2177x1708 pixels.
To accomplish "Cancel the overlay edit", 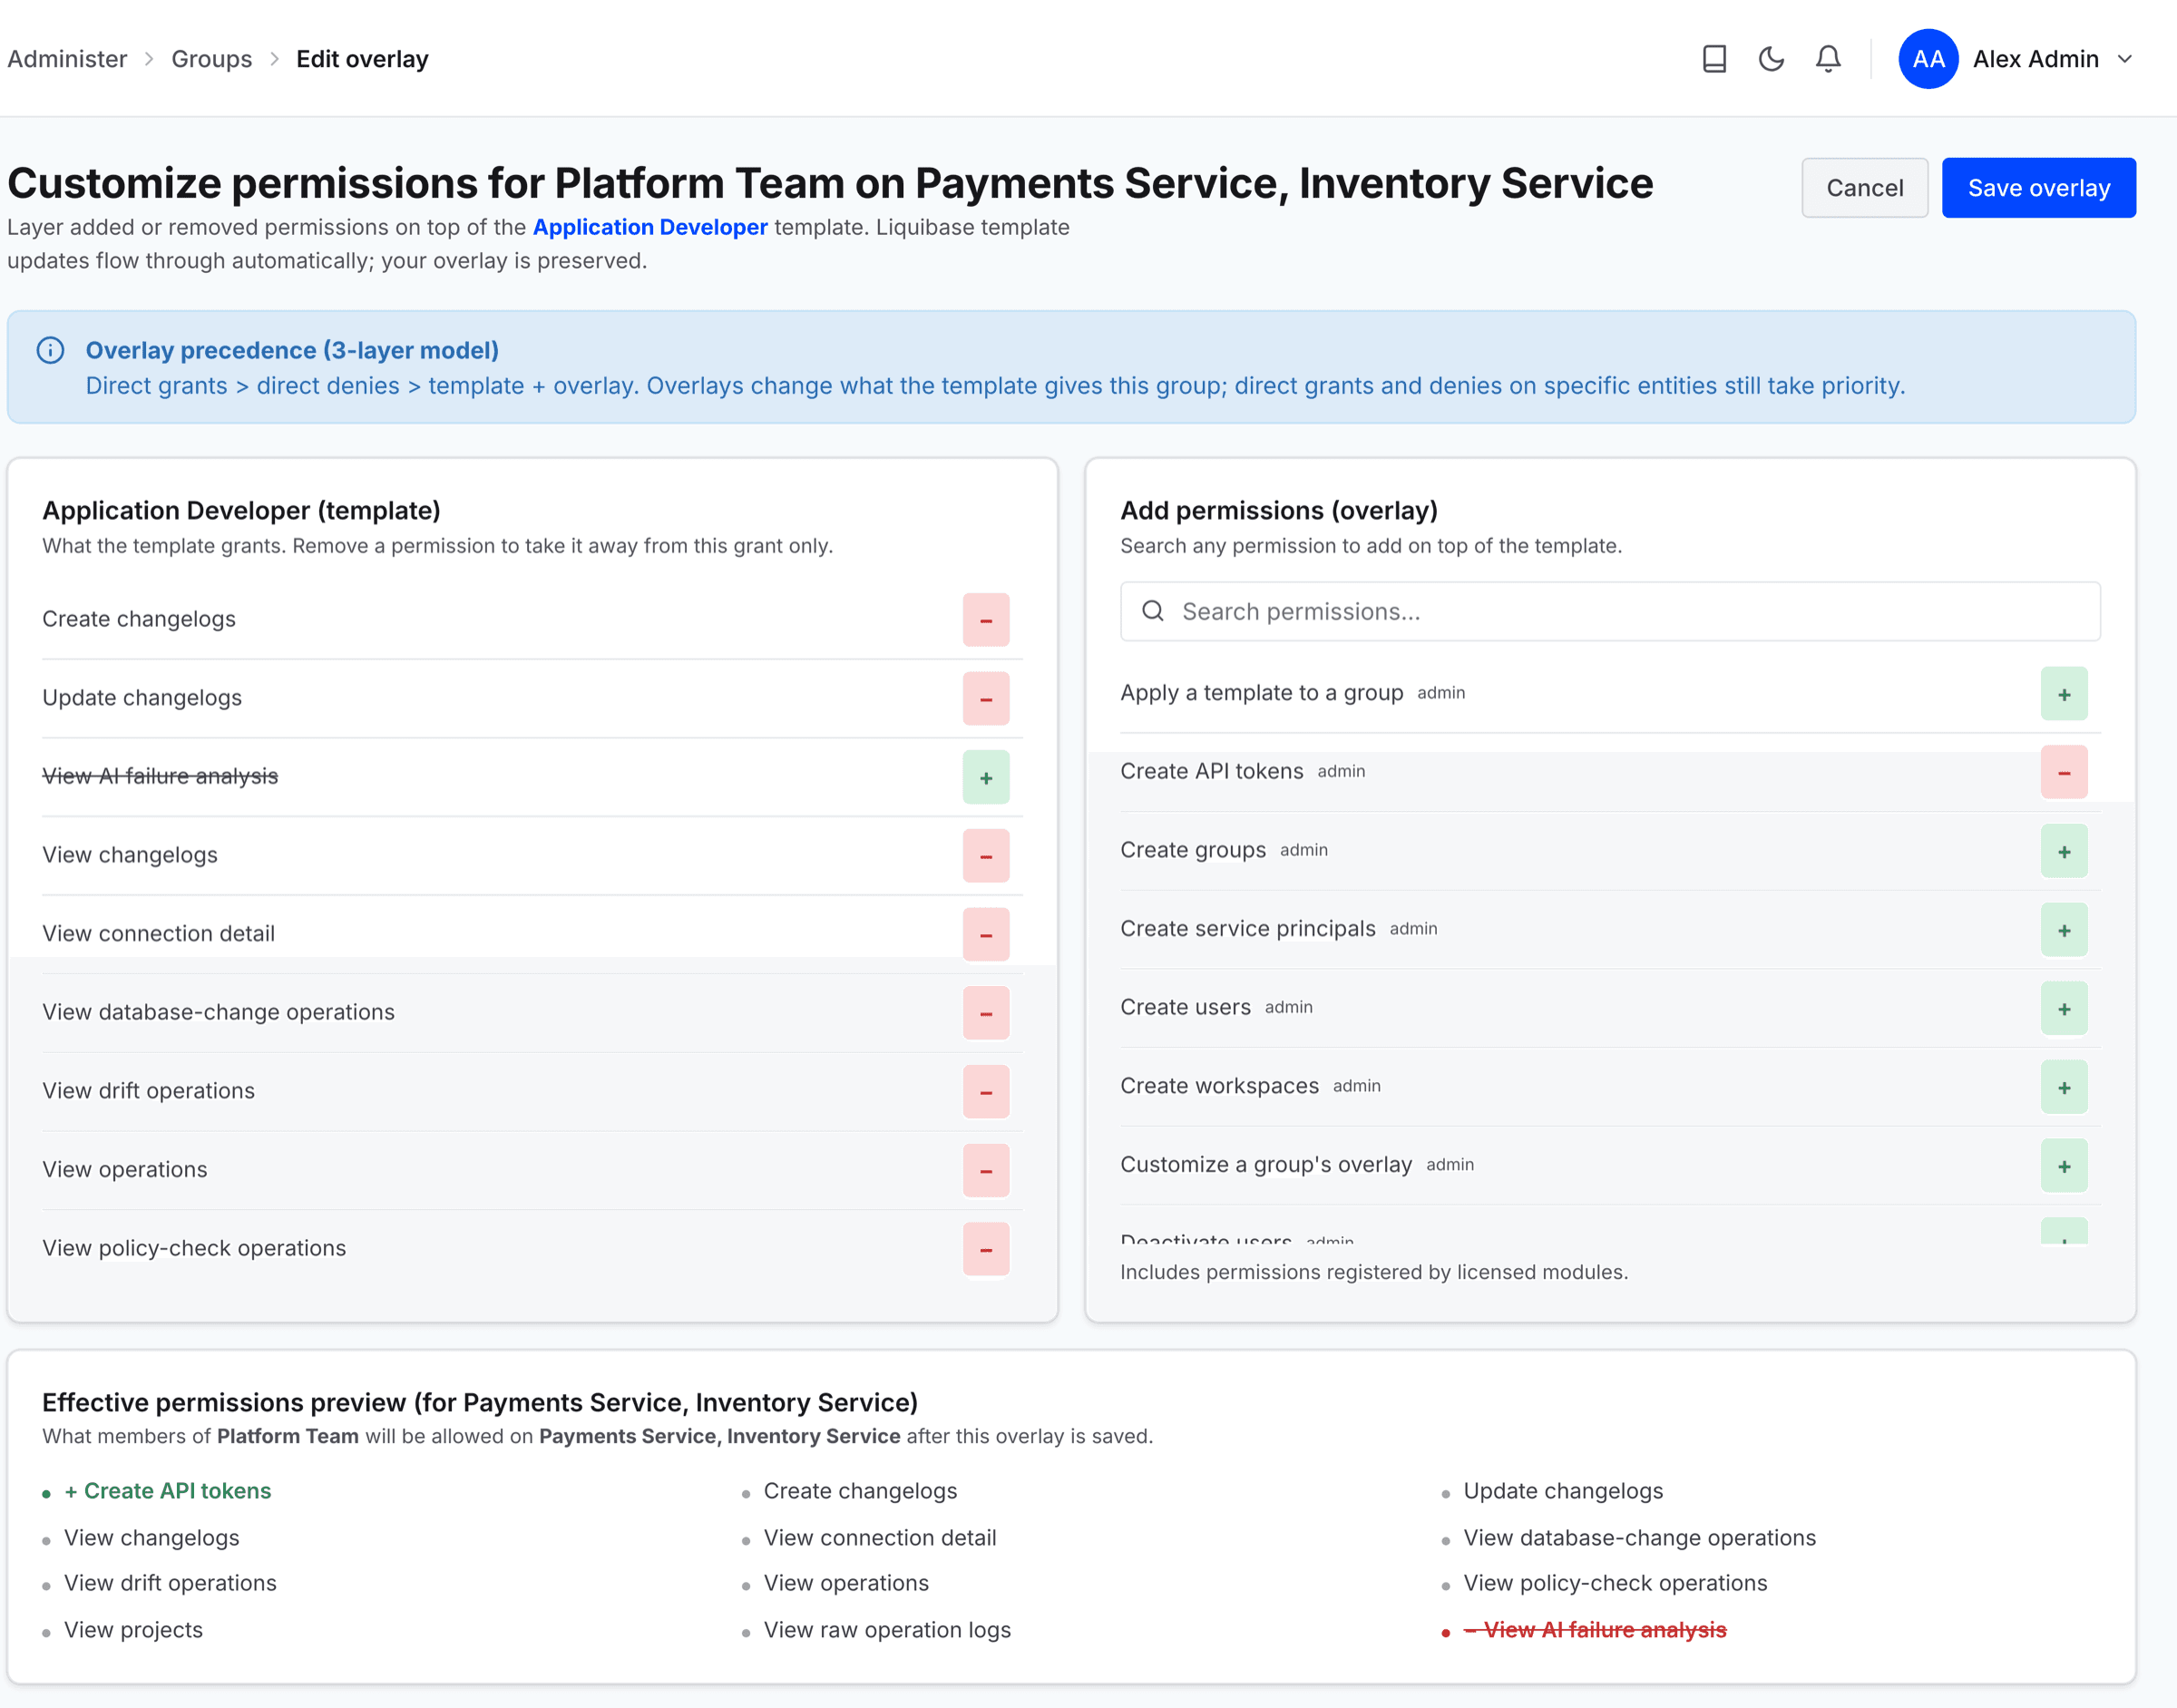I will [1864, 188].
